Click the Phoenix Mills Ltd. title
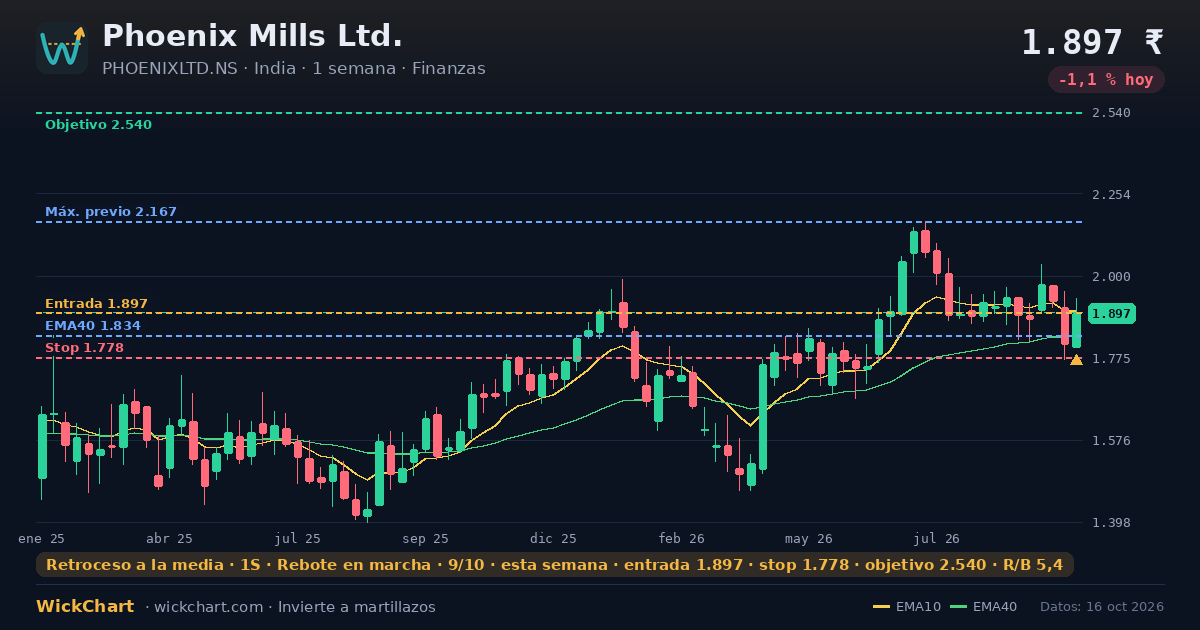Viewport: 1200px width, 630px height. click(253, 36)
